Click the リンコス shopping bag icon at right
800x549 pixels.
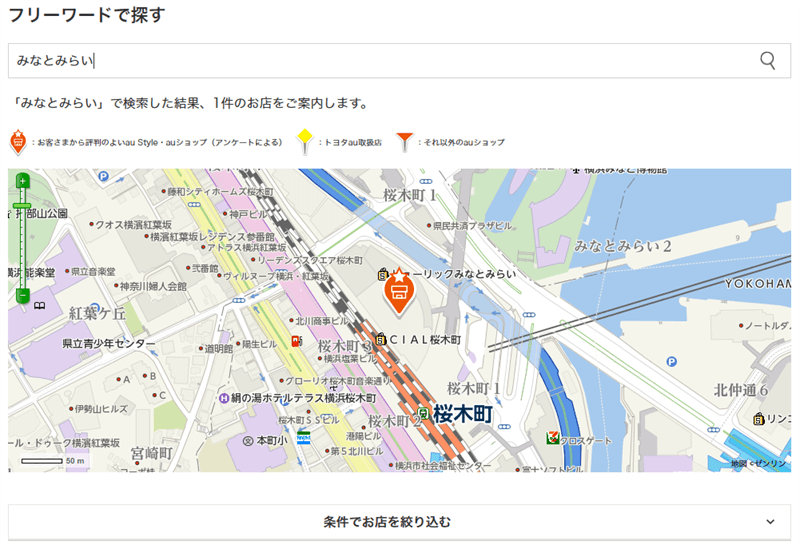coord(758,418)
